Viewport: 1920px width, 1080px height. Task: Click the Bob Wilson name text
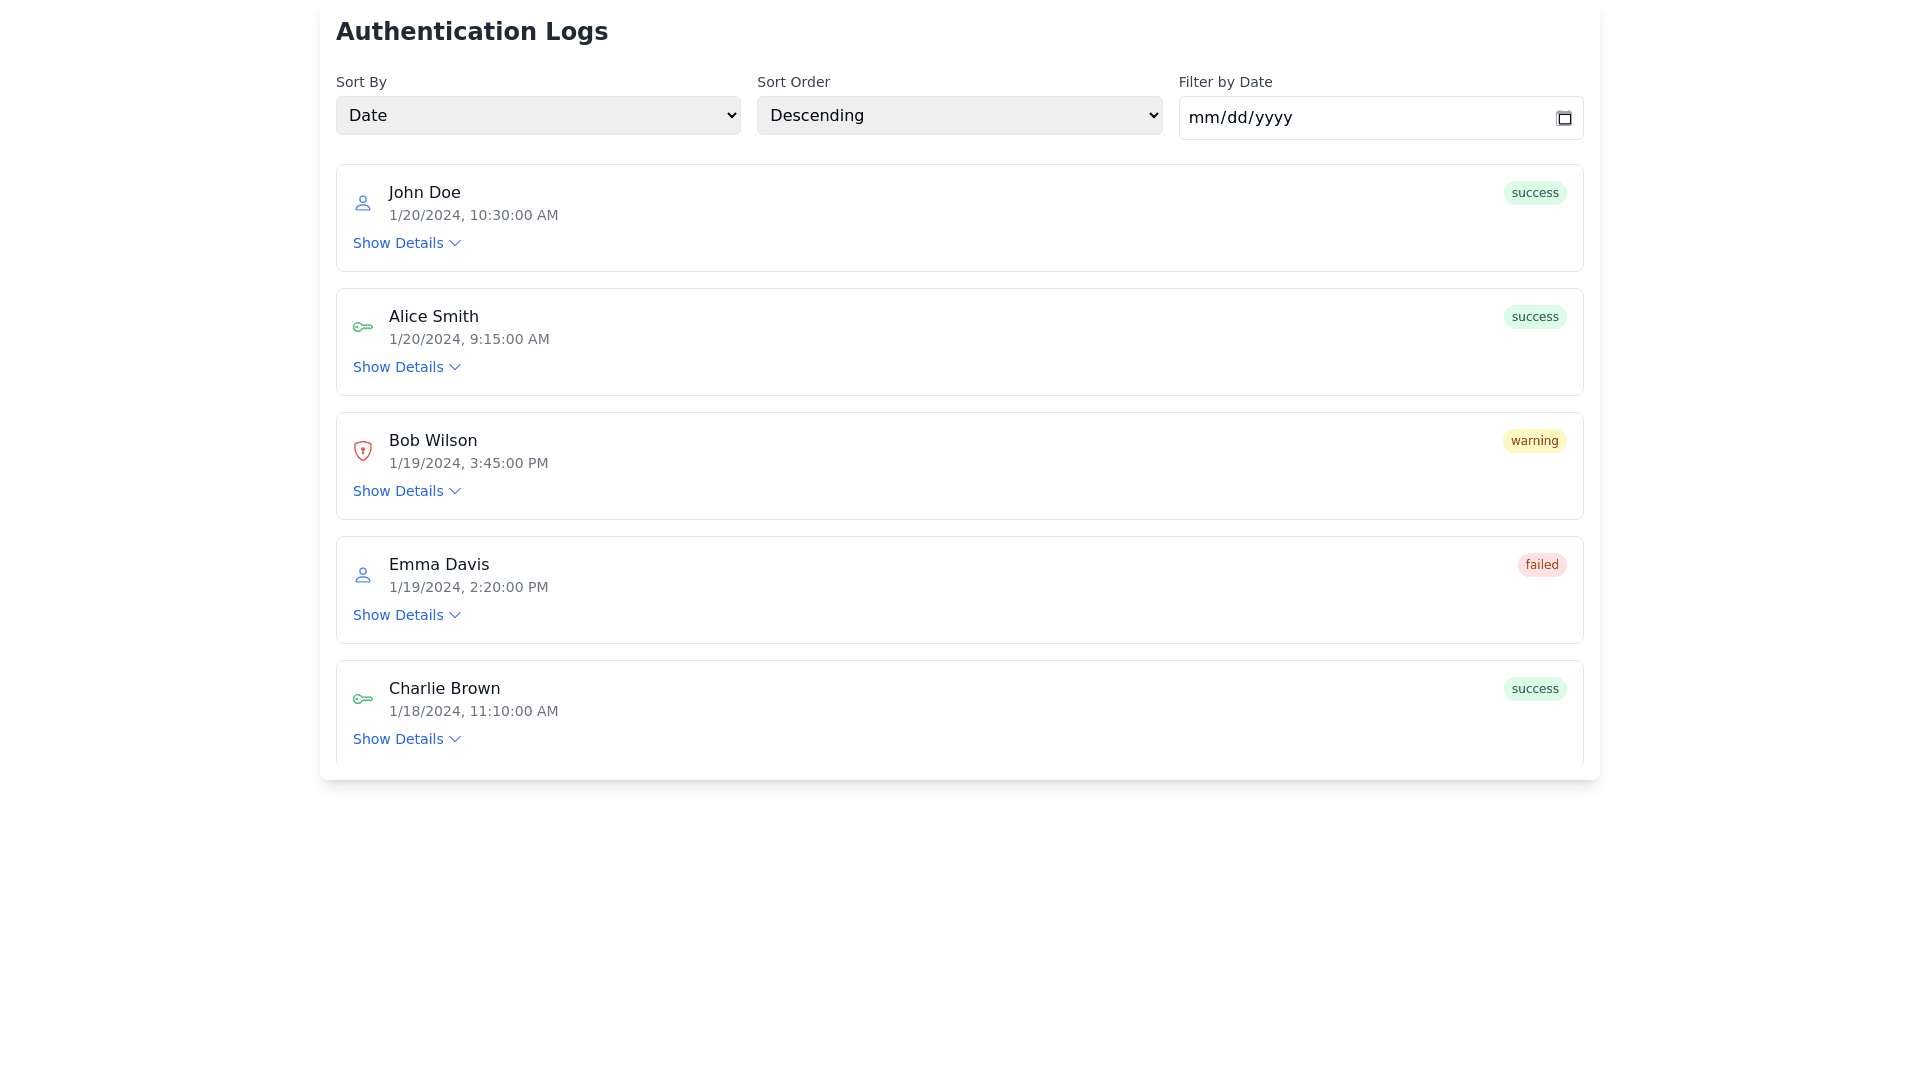pos(433,441)
